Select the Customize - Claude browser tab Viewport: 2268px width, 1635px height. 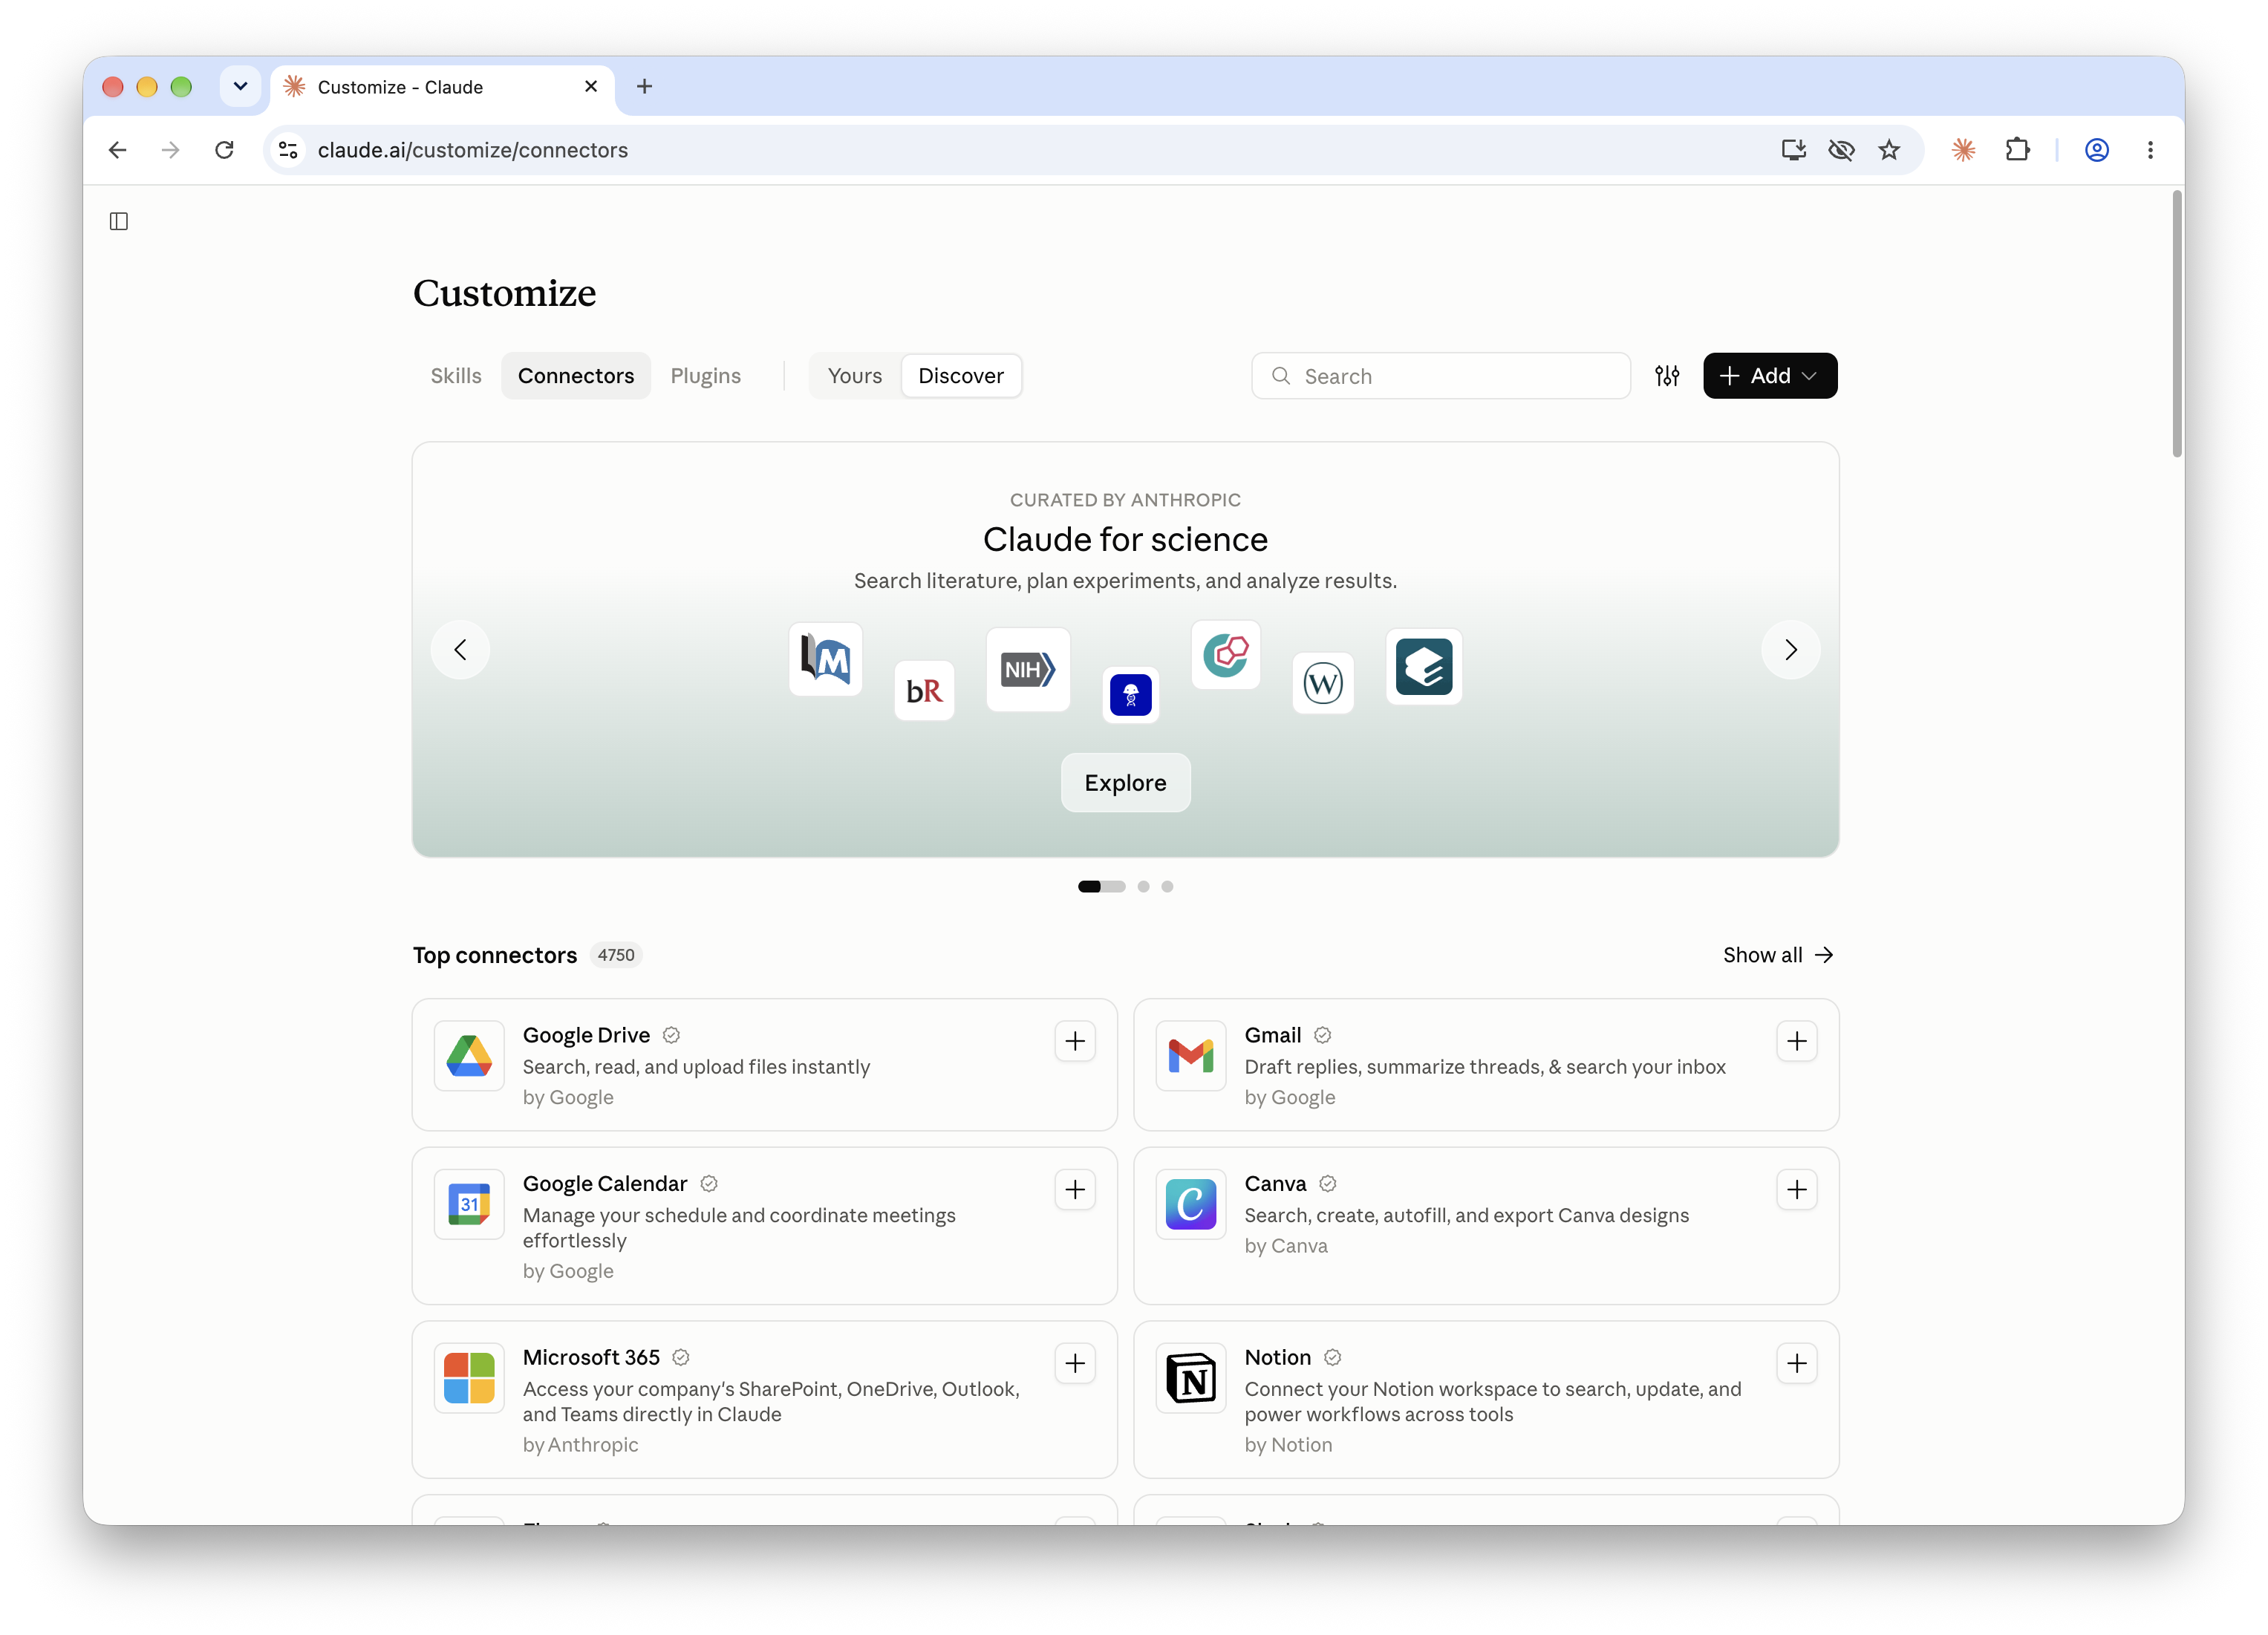point(441,87)
